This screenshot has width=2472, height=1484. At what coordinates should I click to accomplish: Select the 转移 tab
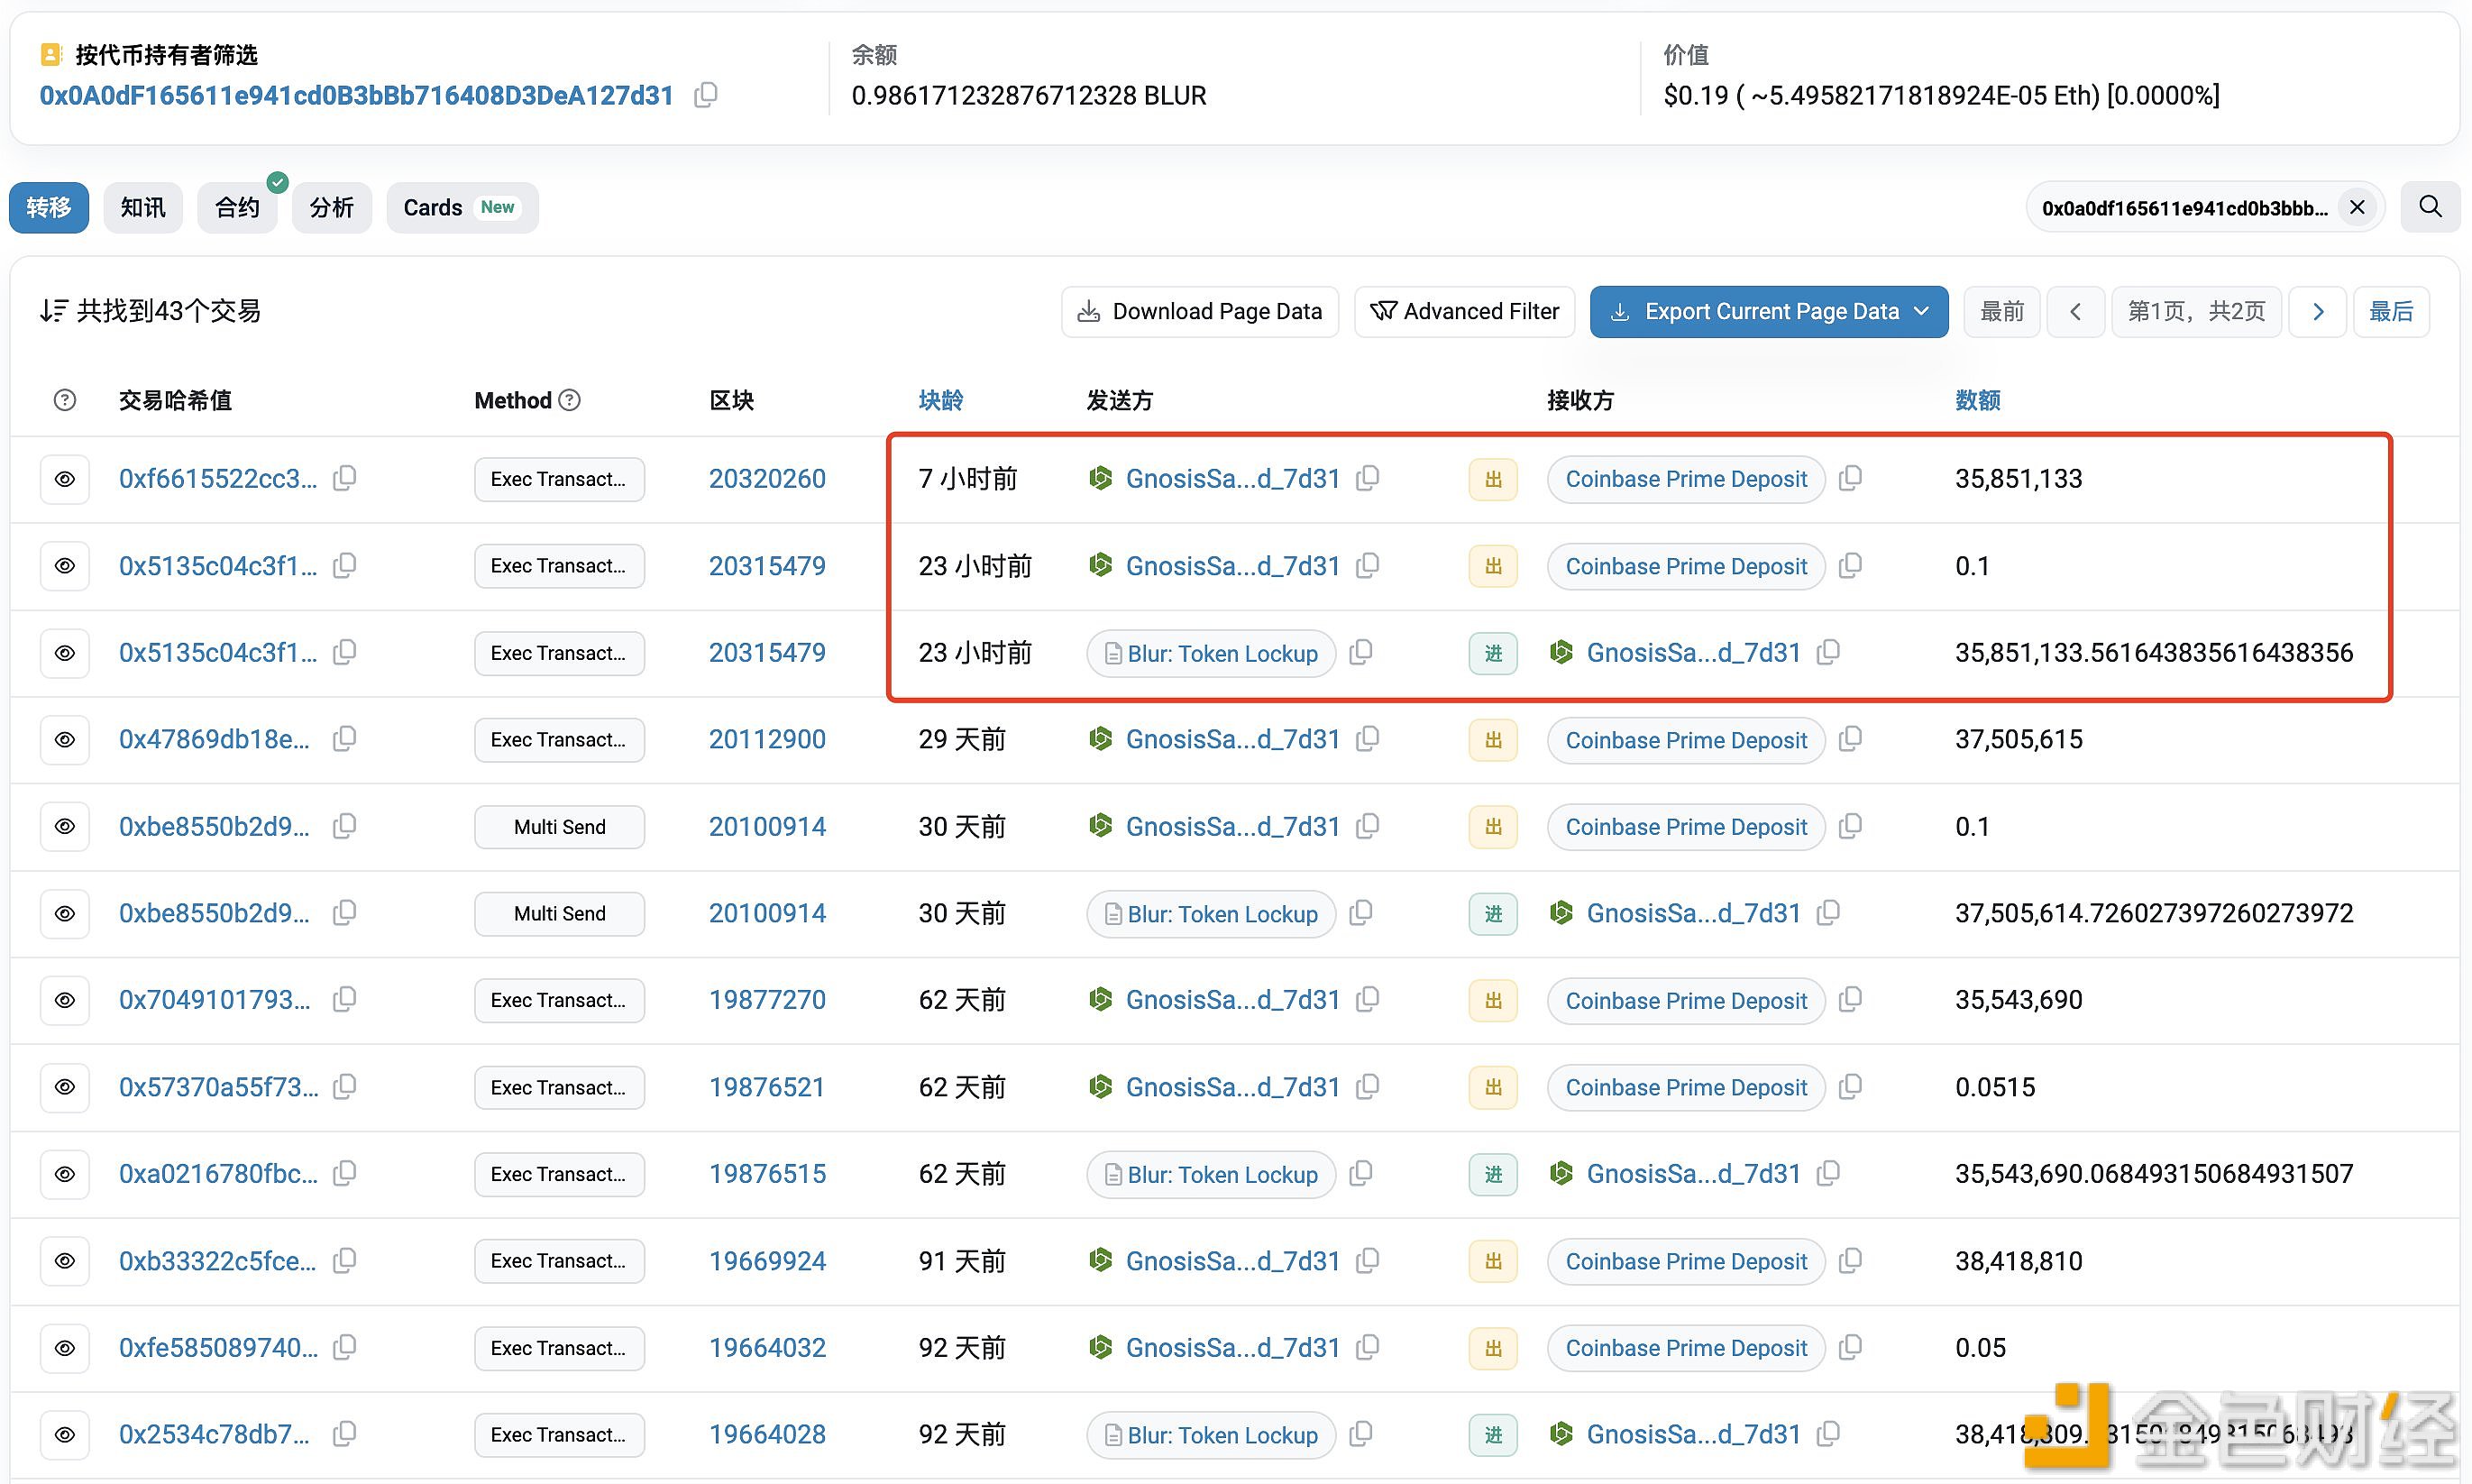55,206
